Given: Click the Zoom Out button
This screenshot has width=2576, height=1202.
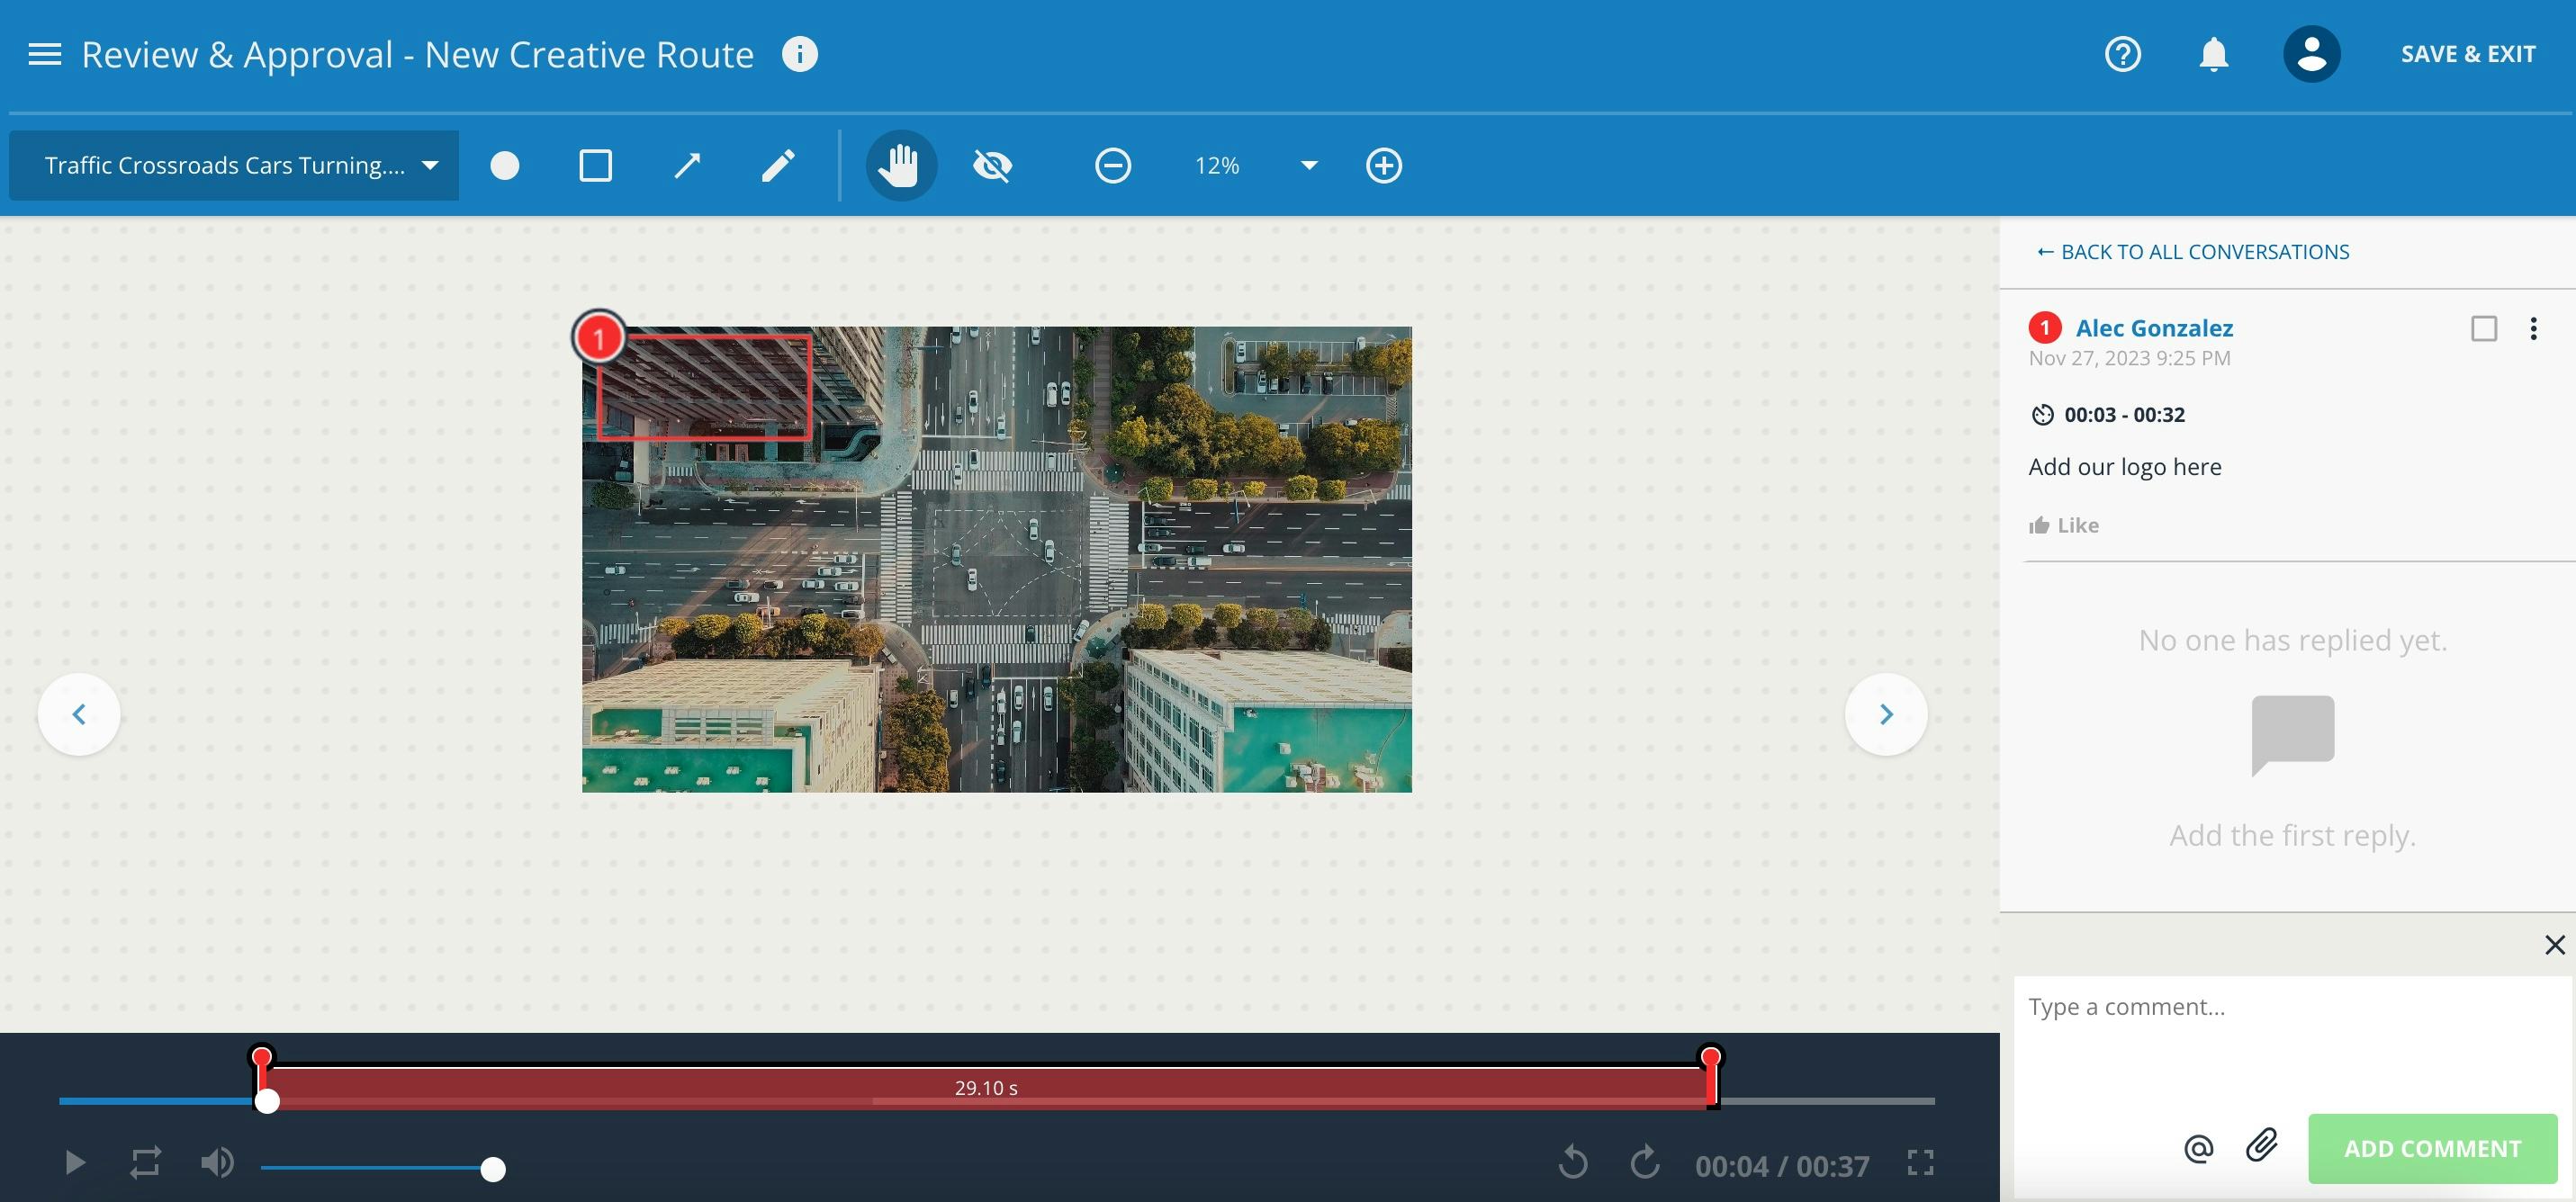Looking at the screenshot, I should coord(1111,165).
